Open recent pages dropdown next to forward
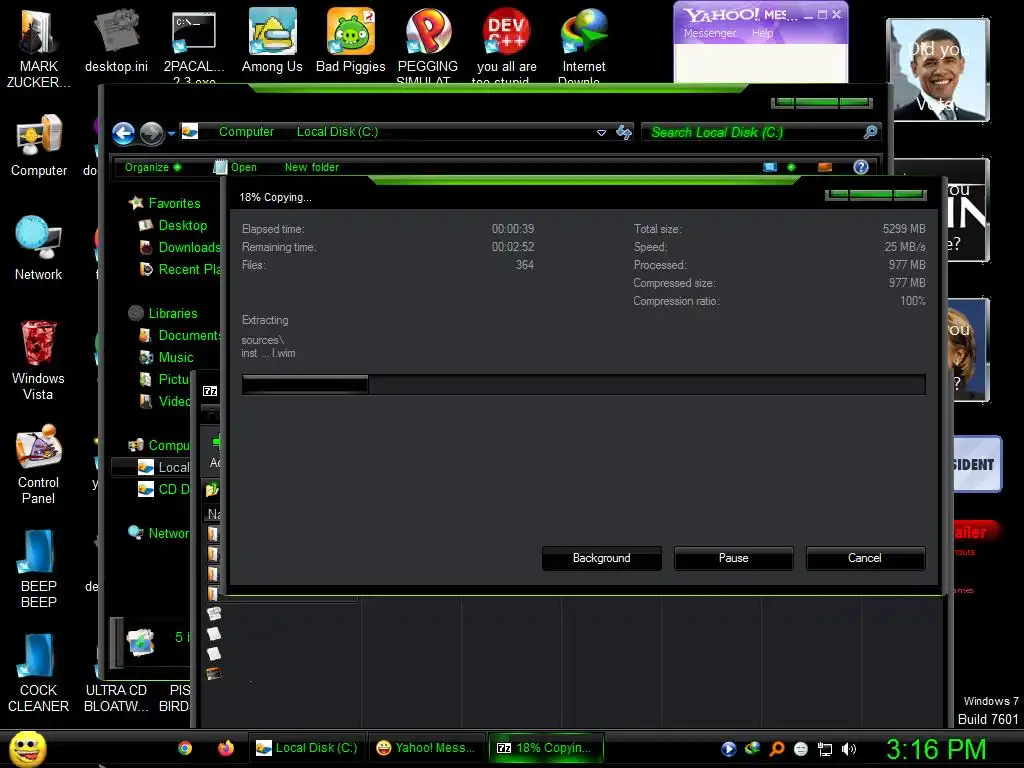The height and width of the screenshot is (768, 1024). click(171, 134)
